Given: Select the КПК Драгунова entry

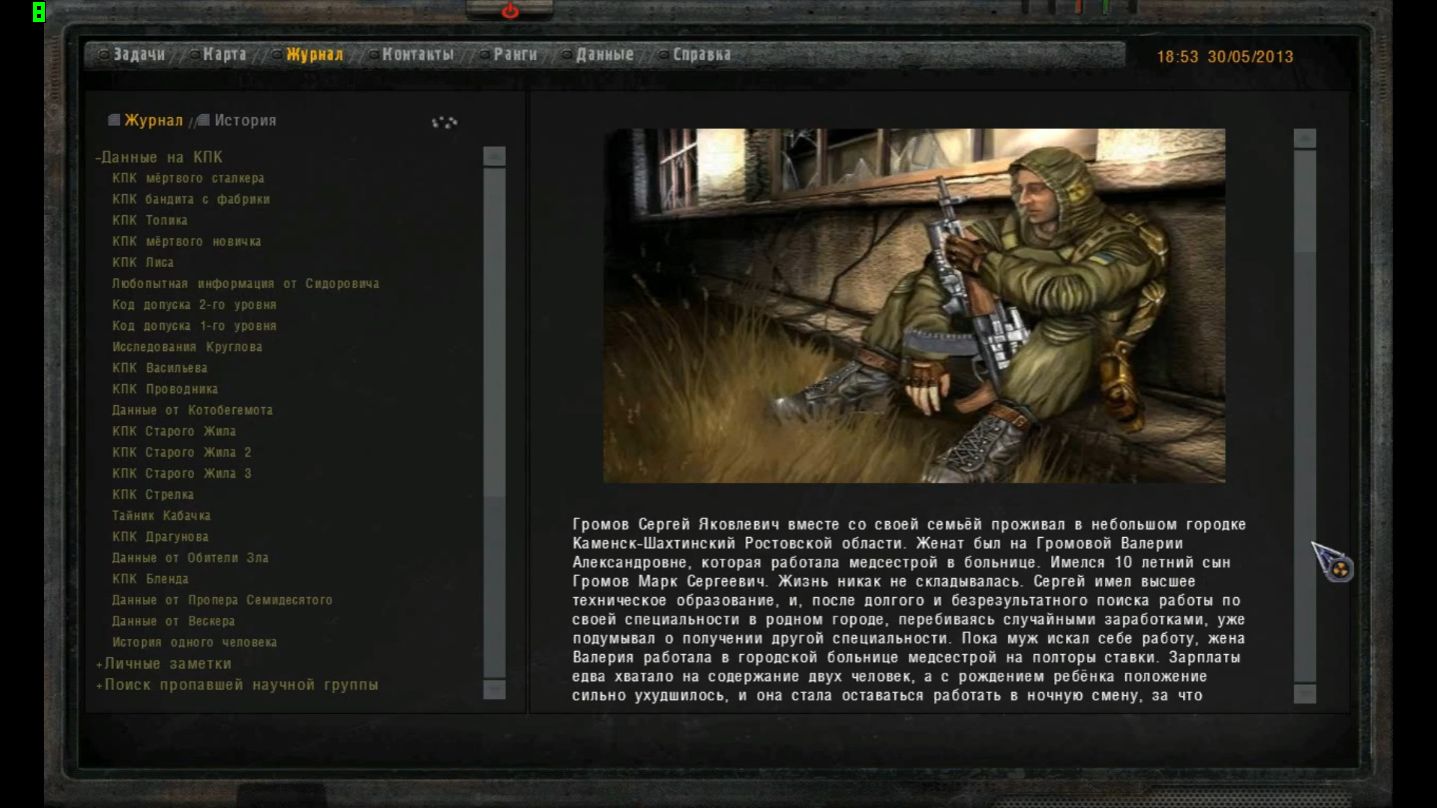Looking at the screenshot, I should coord(160,537).
